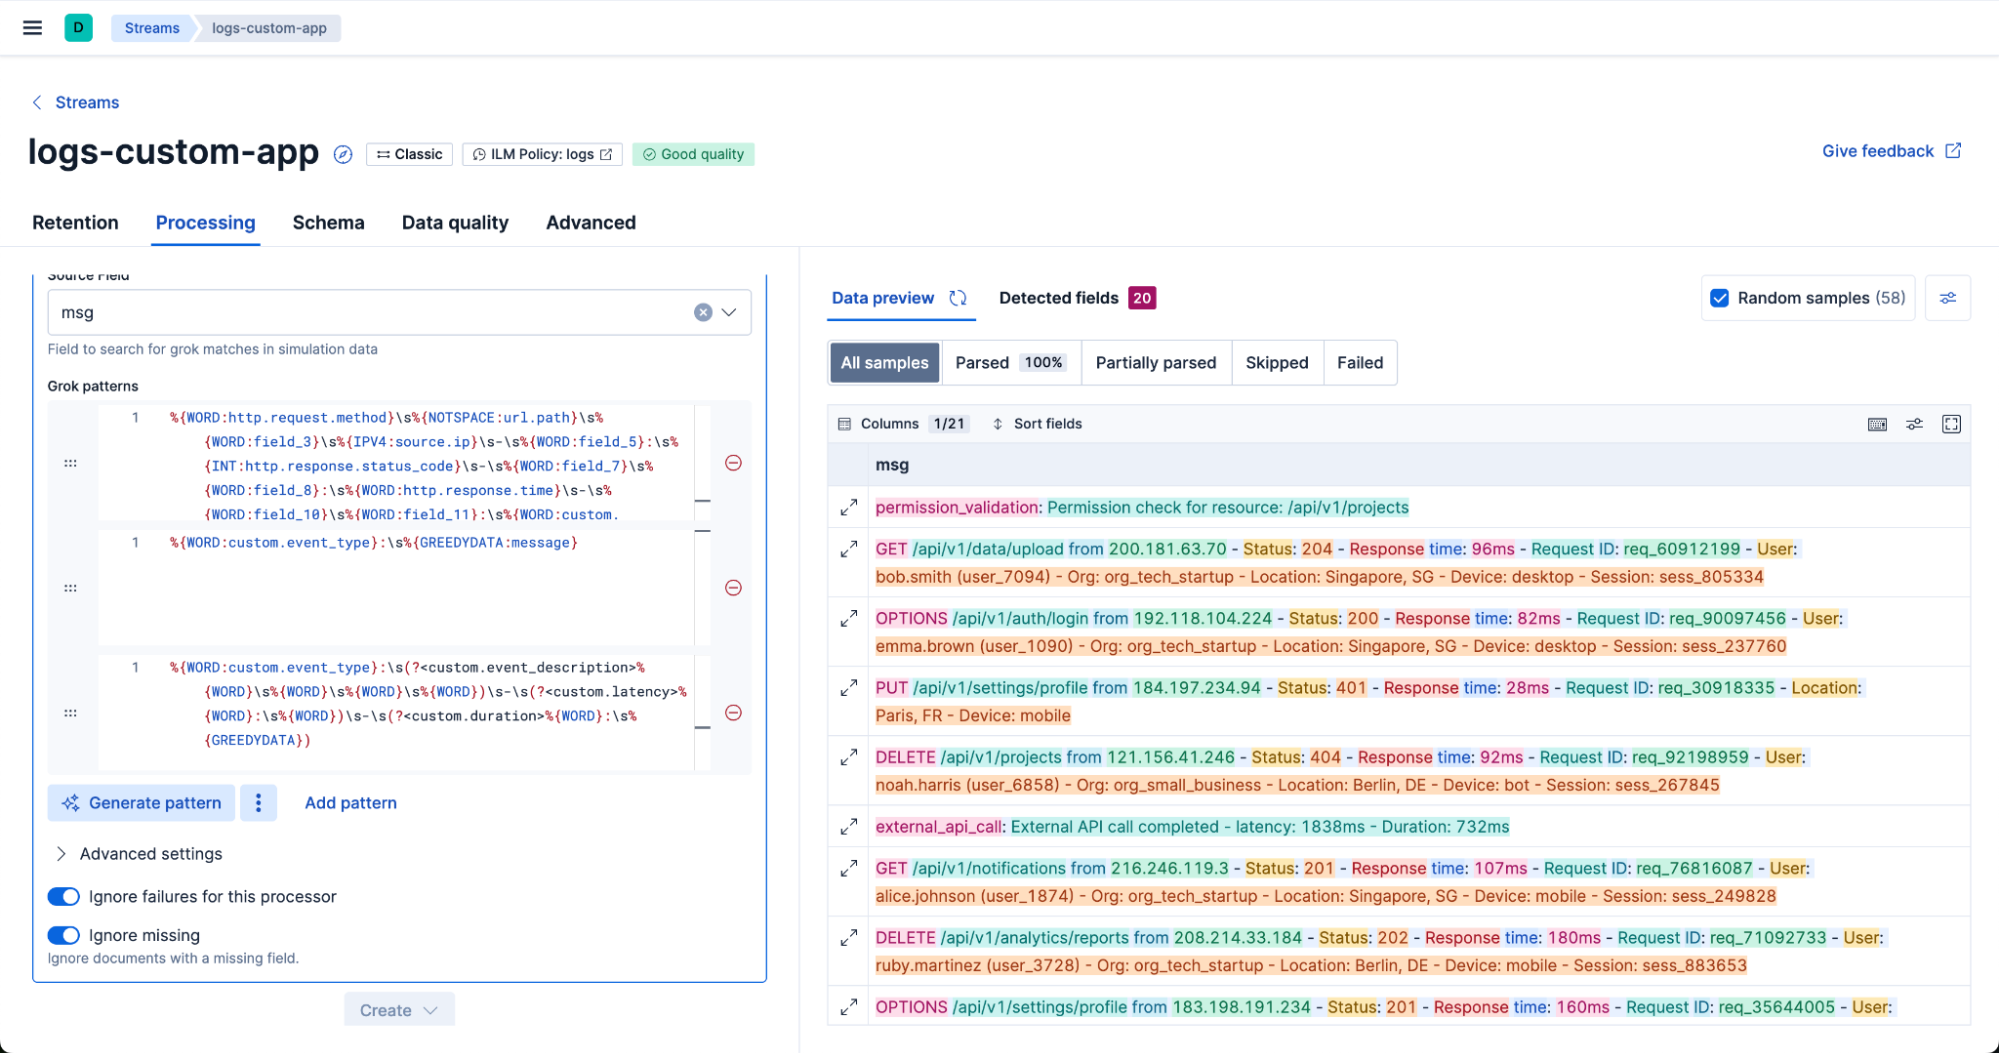1999x1054 pixels.
Task: Open display settings with the sliders icon
Action: coord(1915,423)
